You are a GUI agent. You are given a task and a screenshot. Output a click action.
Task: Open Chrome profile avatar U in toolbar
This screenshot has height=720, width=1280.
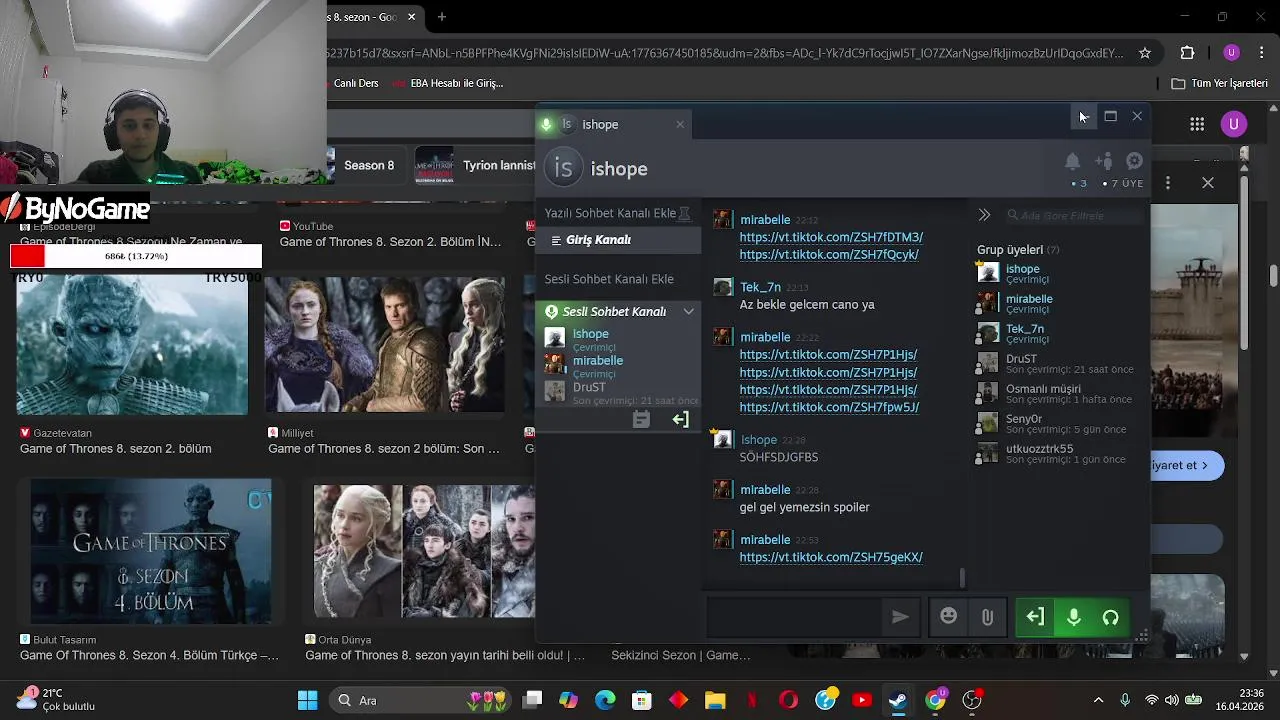[x=1231, y=53]
